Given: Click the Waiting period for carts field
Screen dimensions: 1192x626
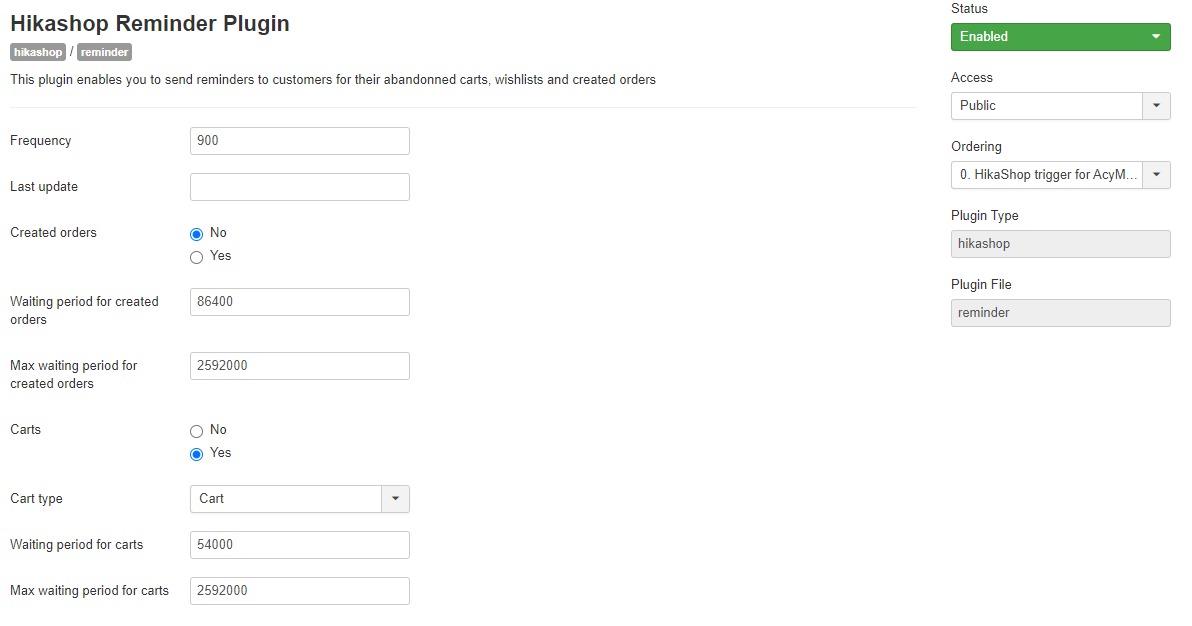Looking at the screenshot, I should (300, 545).
